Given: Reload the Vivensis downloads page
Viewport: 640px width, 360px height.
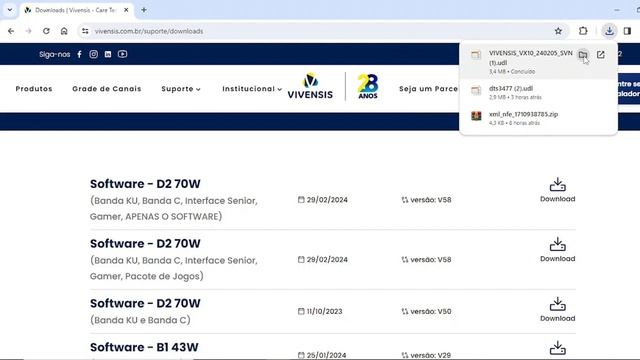Looking at the screenshot, I should coord(46,31).
